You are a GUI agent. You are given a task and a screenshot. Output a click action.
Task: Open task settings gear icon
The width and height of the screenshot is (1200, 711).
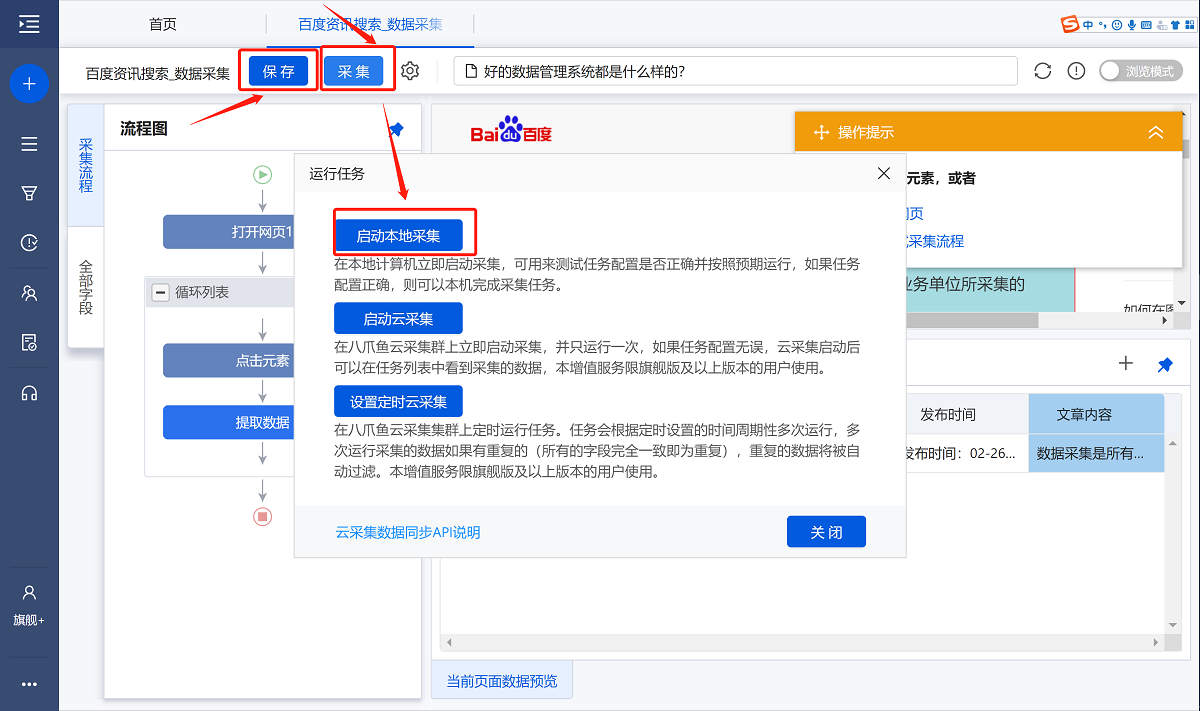tap(410, 71)
